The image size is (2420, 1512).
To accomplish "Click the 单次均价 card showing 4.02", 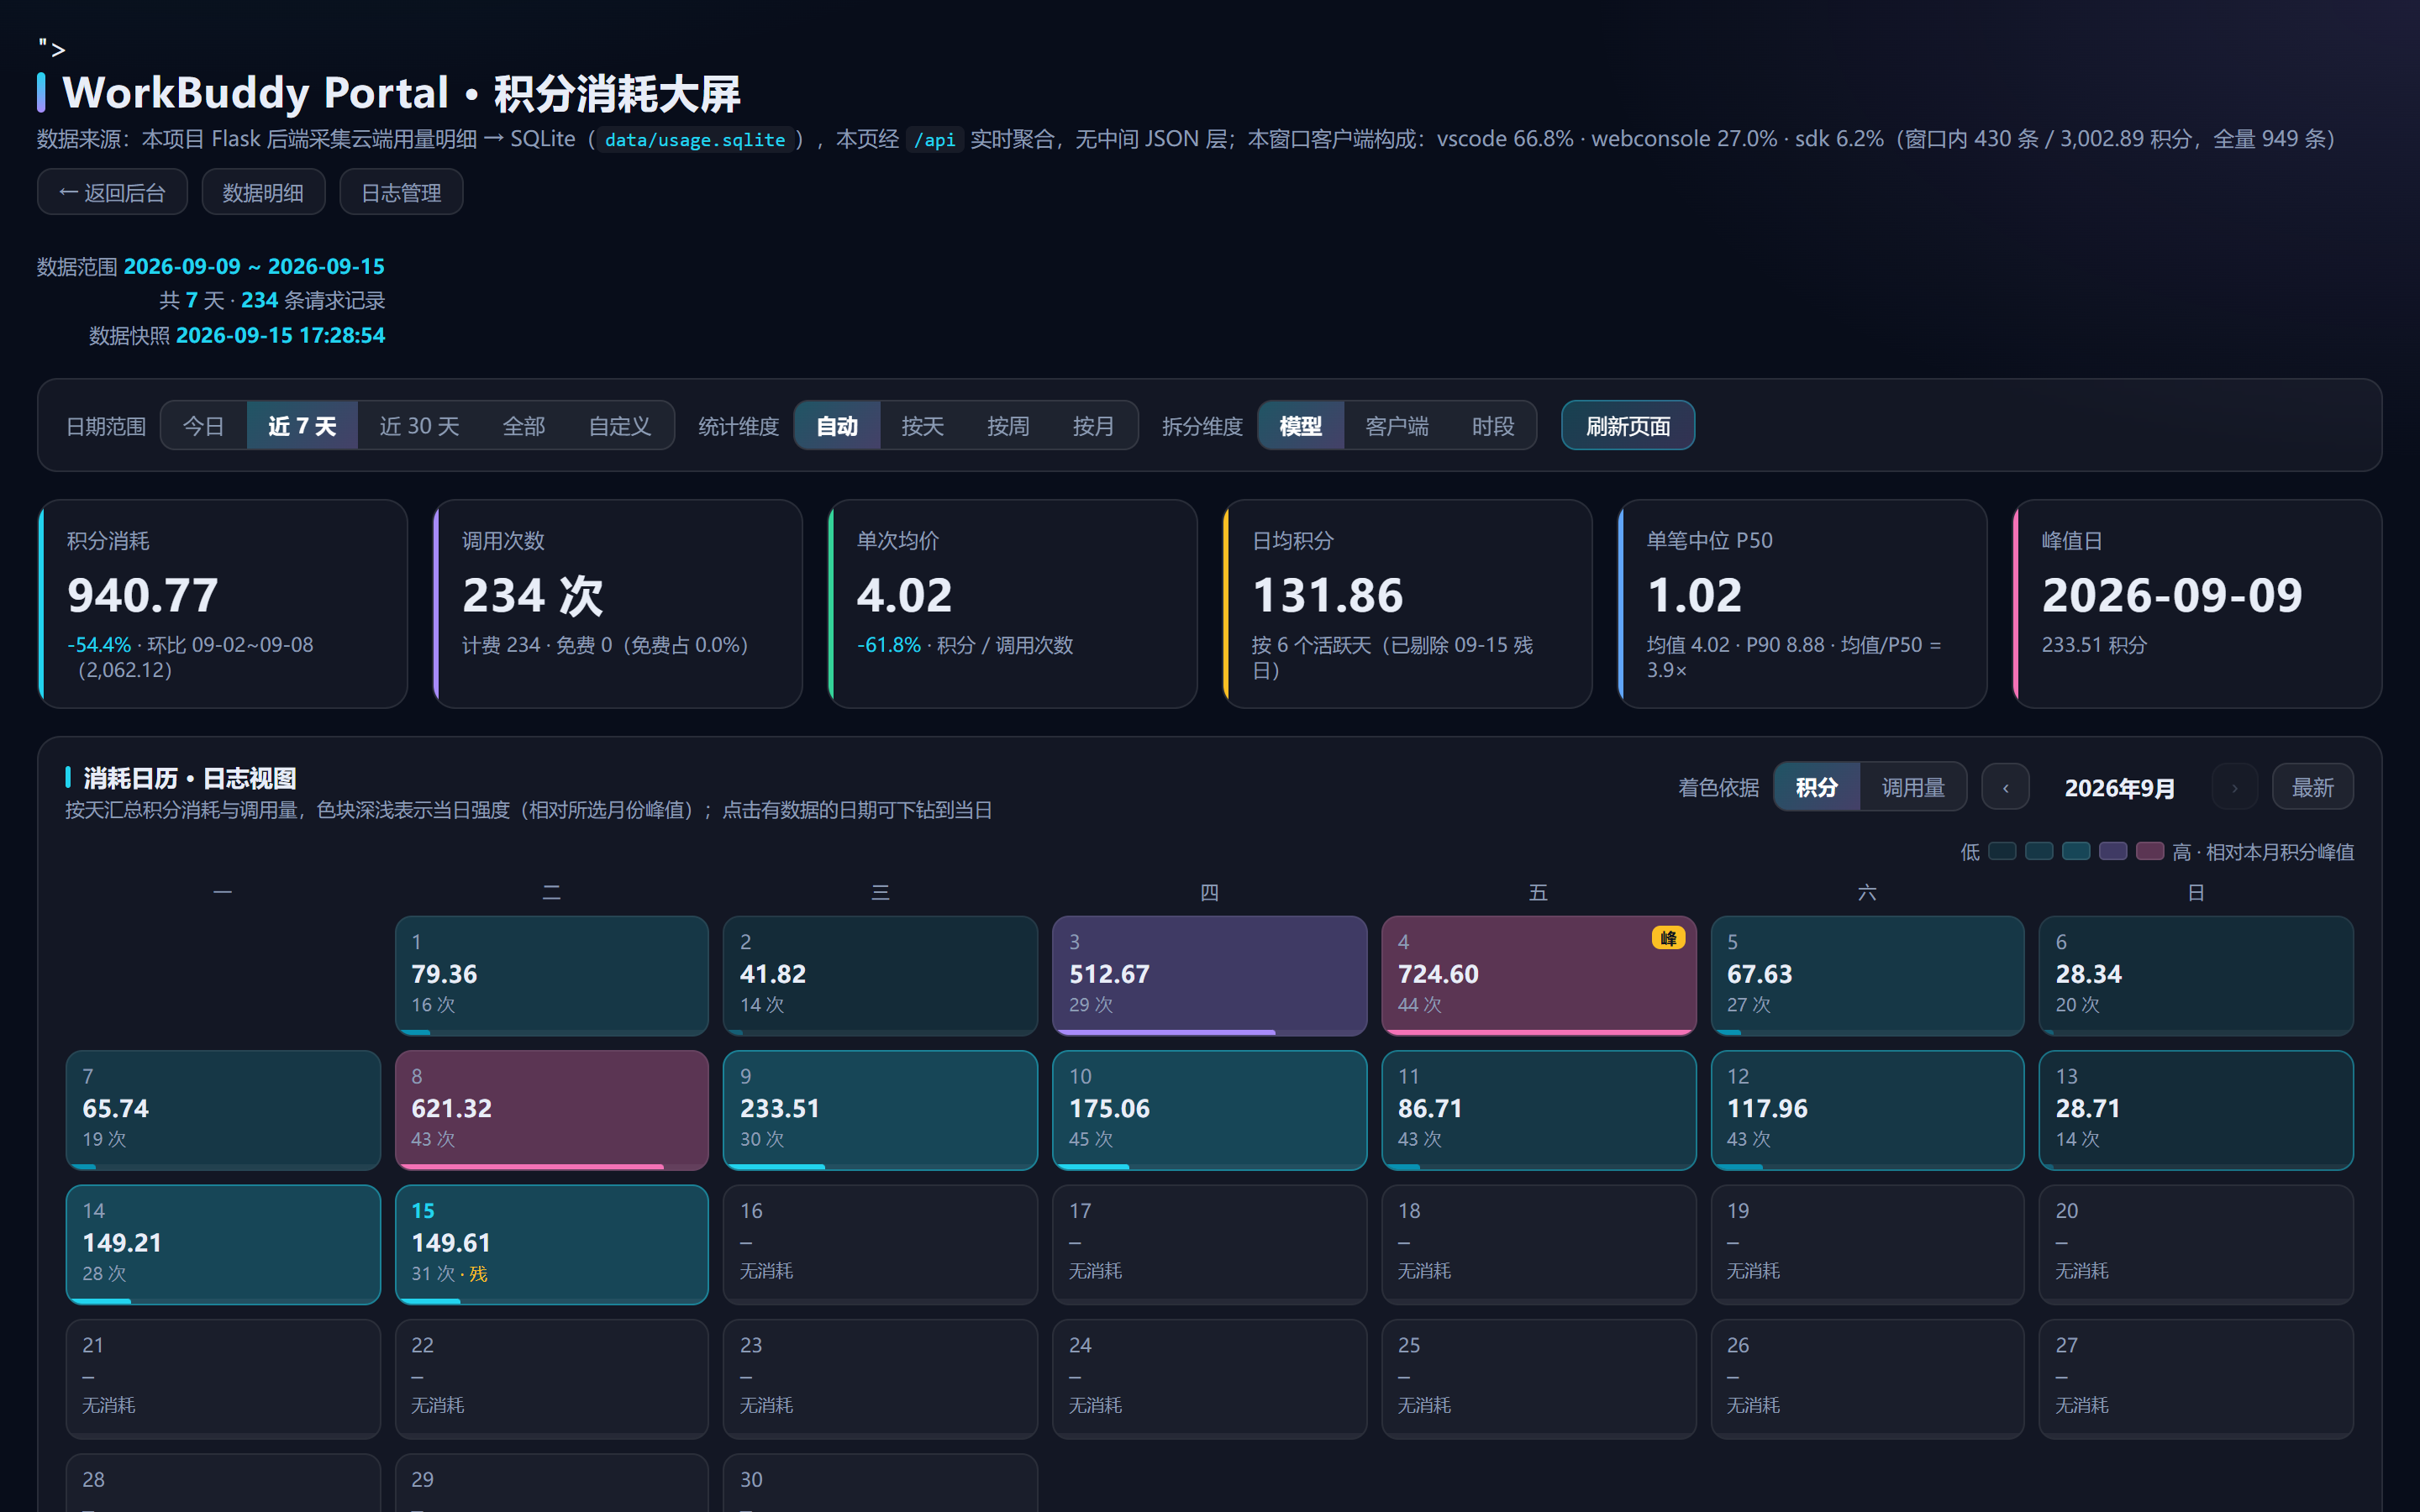I will pos(1012,604).
